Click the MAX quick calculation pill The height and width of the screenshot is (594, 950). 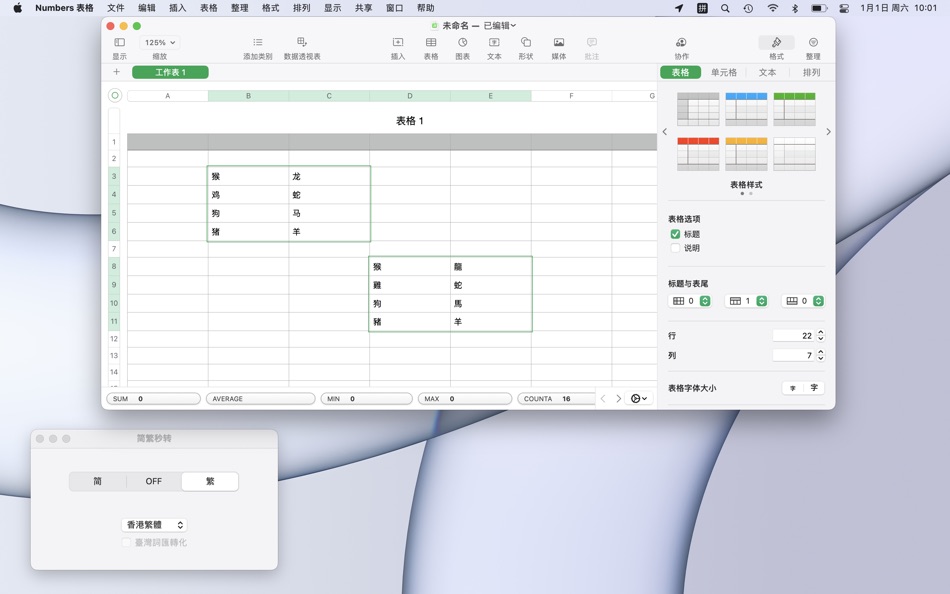(465, 399)
